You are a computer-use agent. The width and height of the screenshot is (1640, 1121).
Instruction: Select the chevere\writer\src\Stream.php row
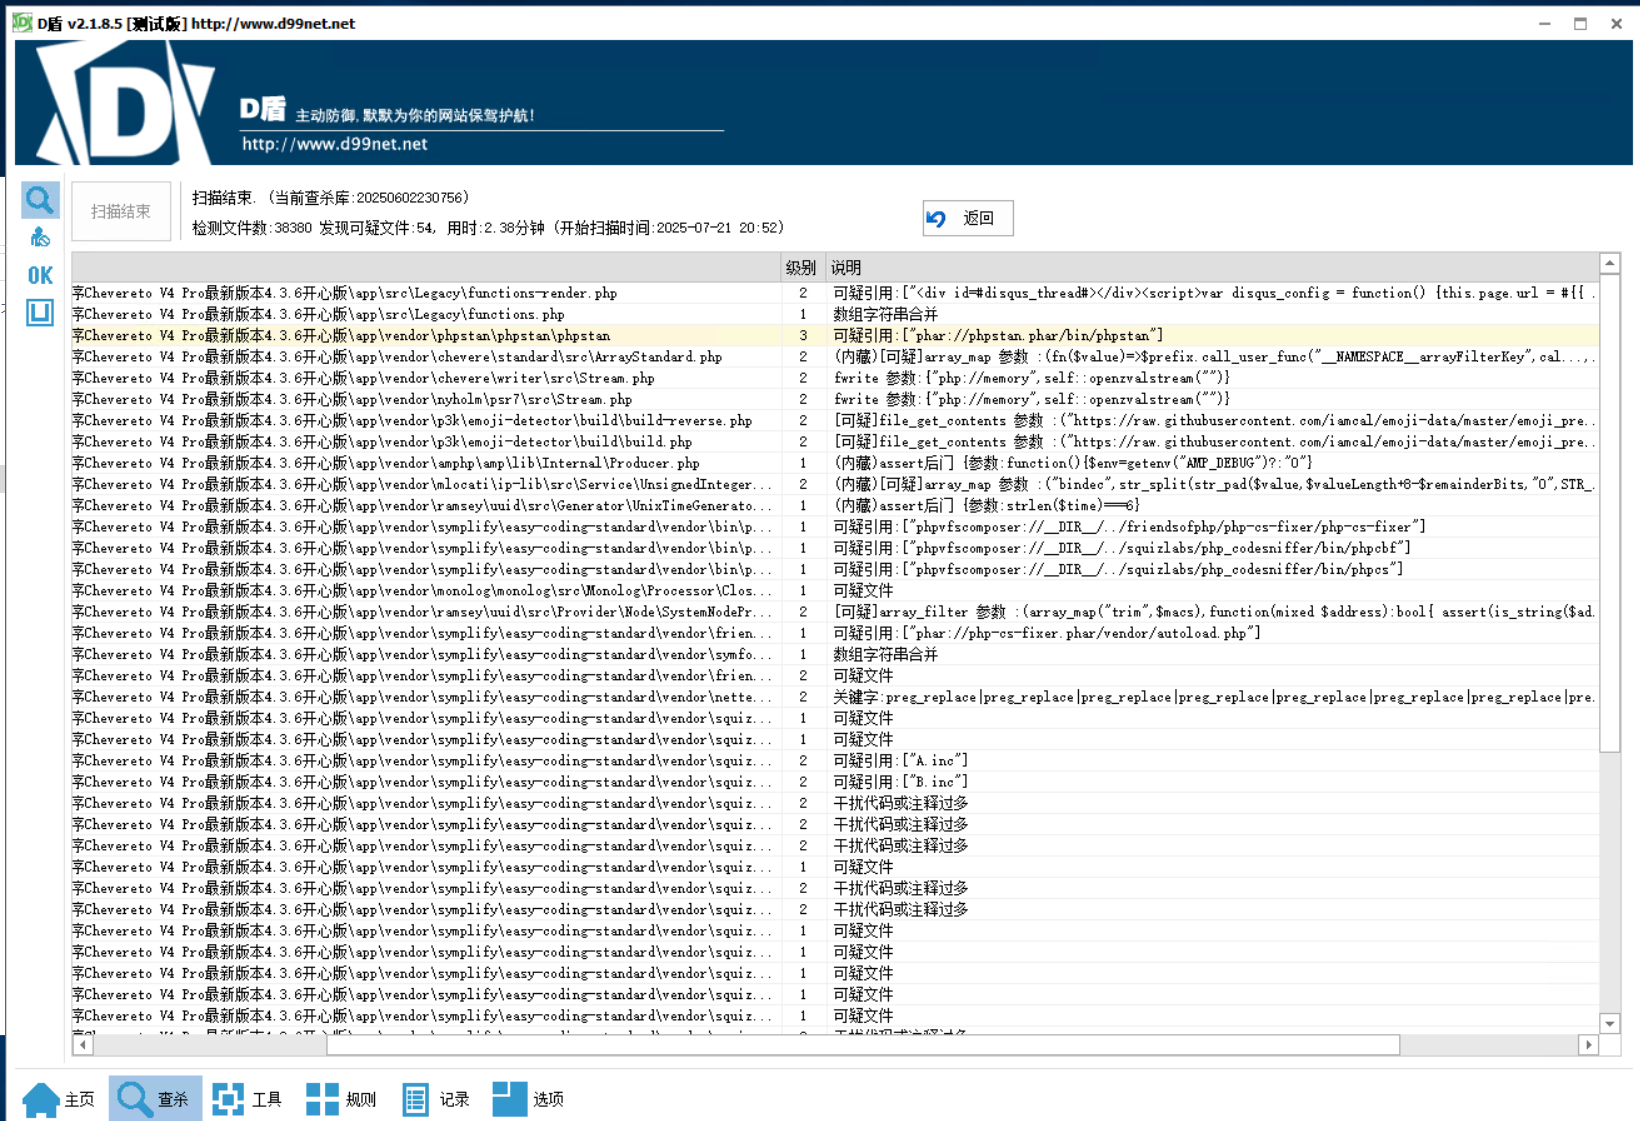point(835,378)
